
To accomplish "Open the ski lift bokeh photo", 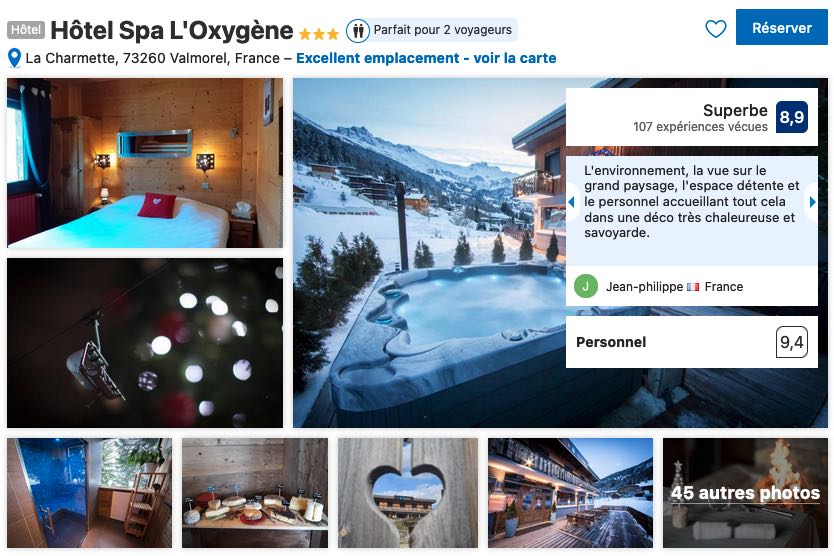I will (145, 343).
